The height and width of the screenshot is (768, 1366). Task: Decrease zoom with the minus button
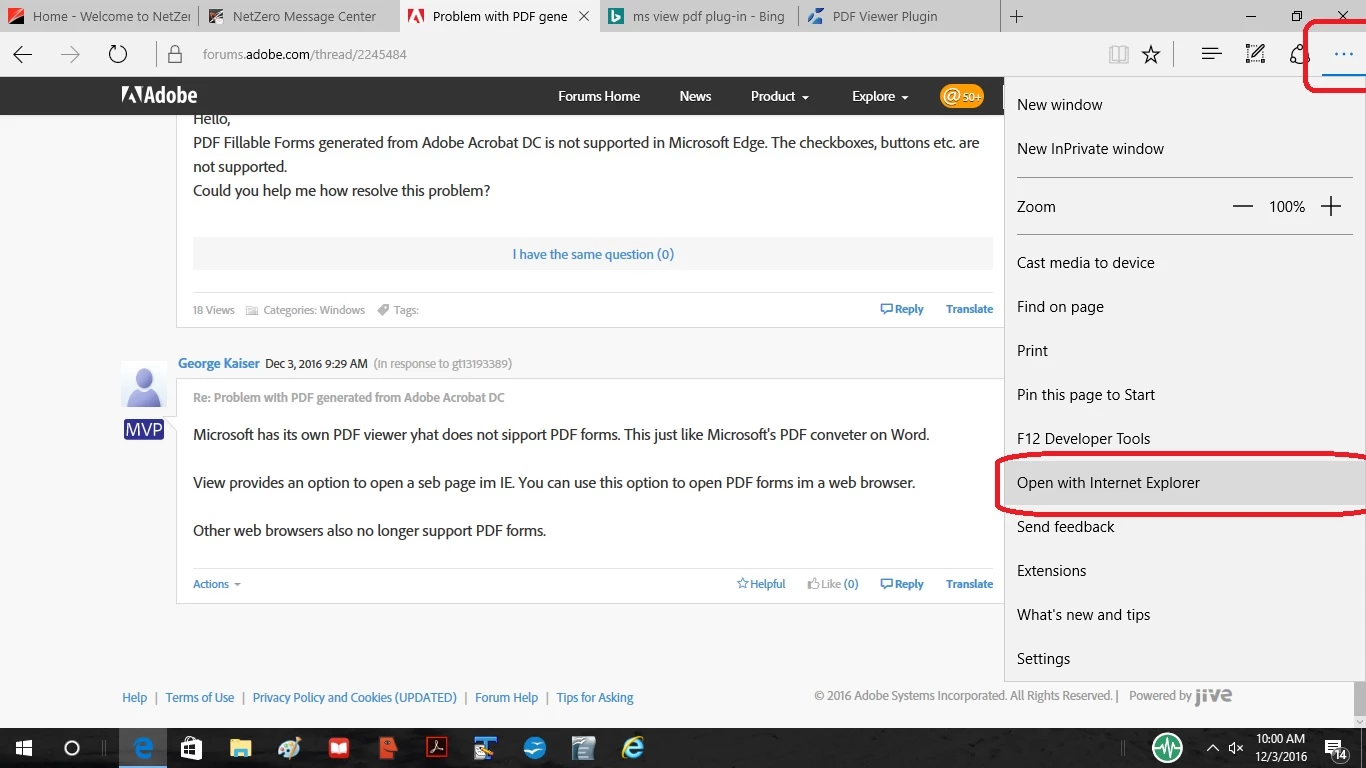pos(1243,207)
